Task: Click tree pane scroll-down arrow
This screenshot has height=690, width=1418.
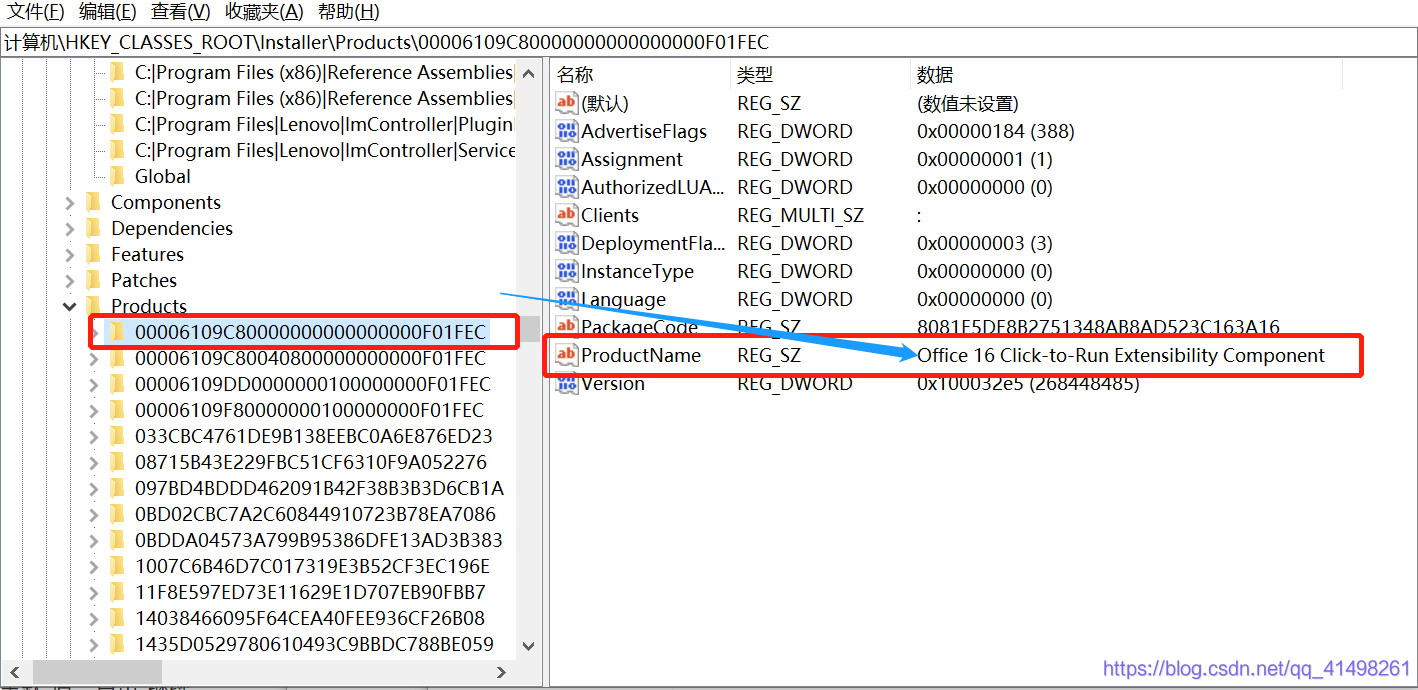Action: click(529, 646)
